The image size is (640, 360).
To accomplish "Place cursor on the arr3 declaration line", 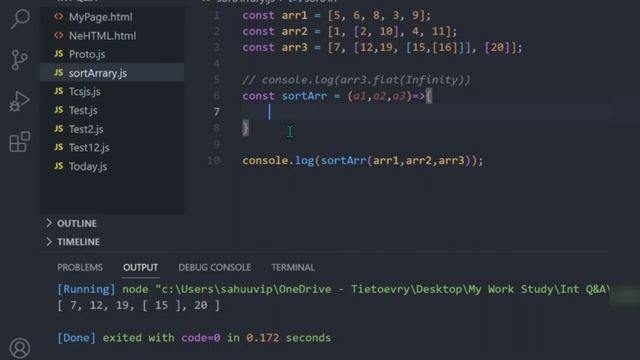I will tap(382, 47).
